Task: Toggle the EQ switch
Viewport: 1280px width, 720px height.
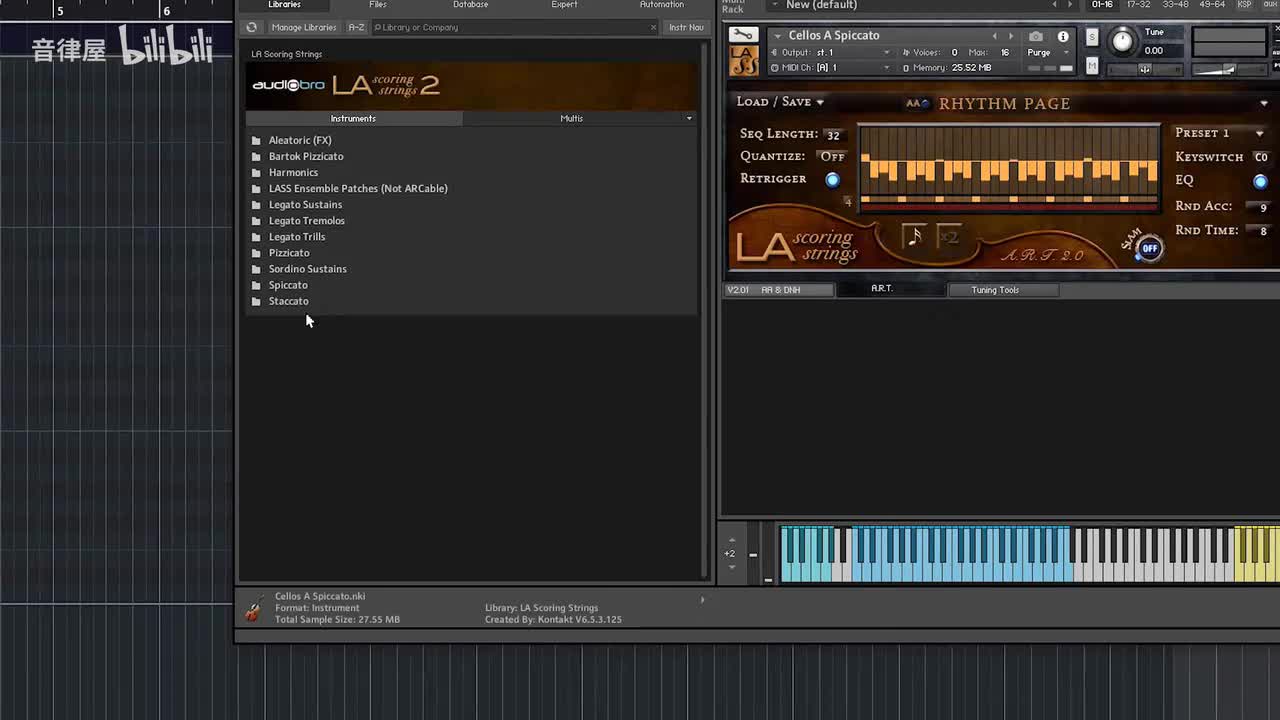Action: tap(1260, 181)
